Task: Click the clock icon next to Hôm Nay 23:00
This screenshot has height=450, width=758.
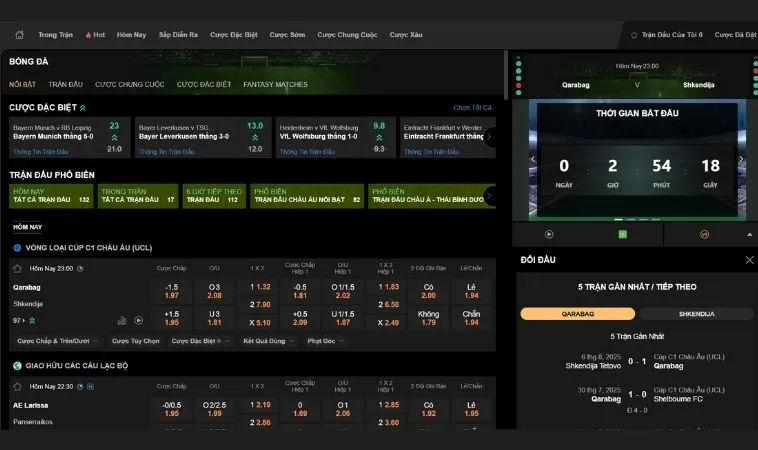Action: [80, 269]
